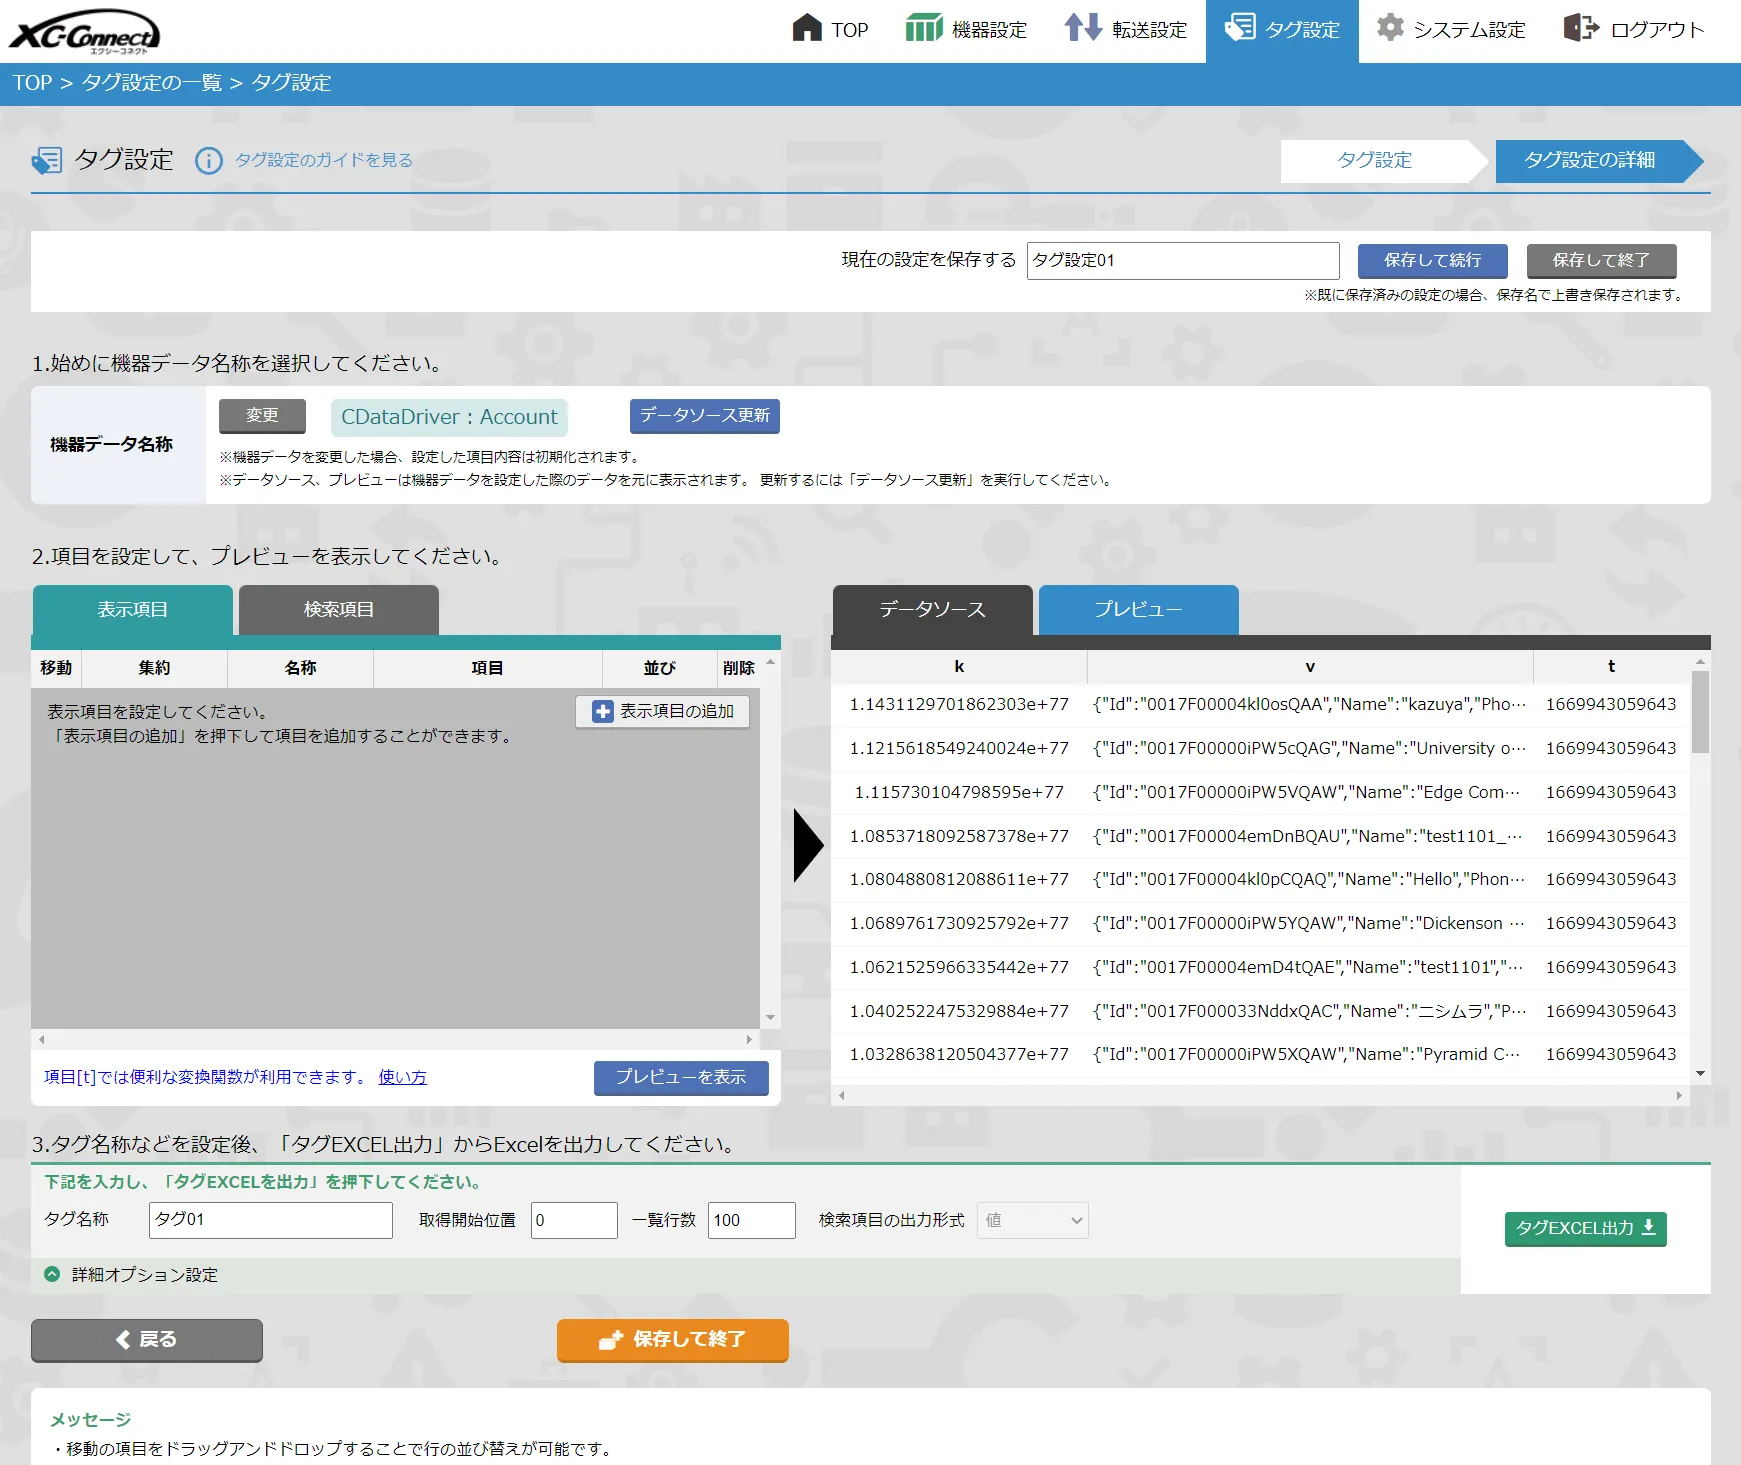
Task: Click the タグ名称 input field
Action: tap(270, 1220)
